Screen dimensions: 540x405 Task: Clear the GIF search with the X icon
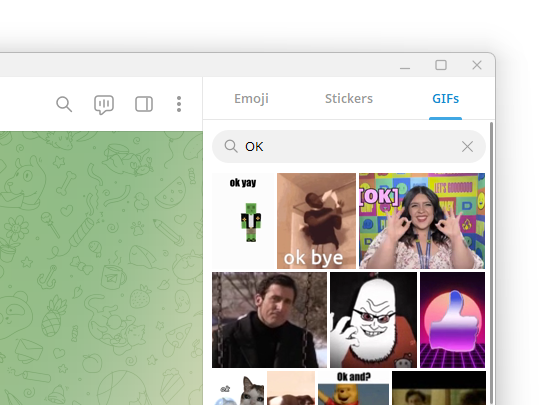point(467,146)
